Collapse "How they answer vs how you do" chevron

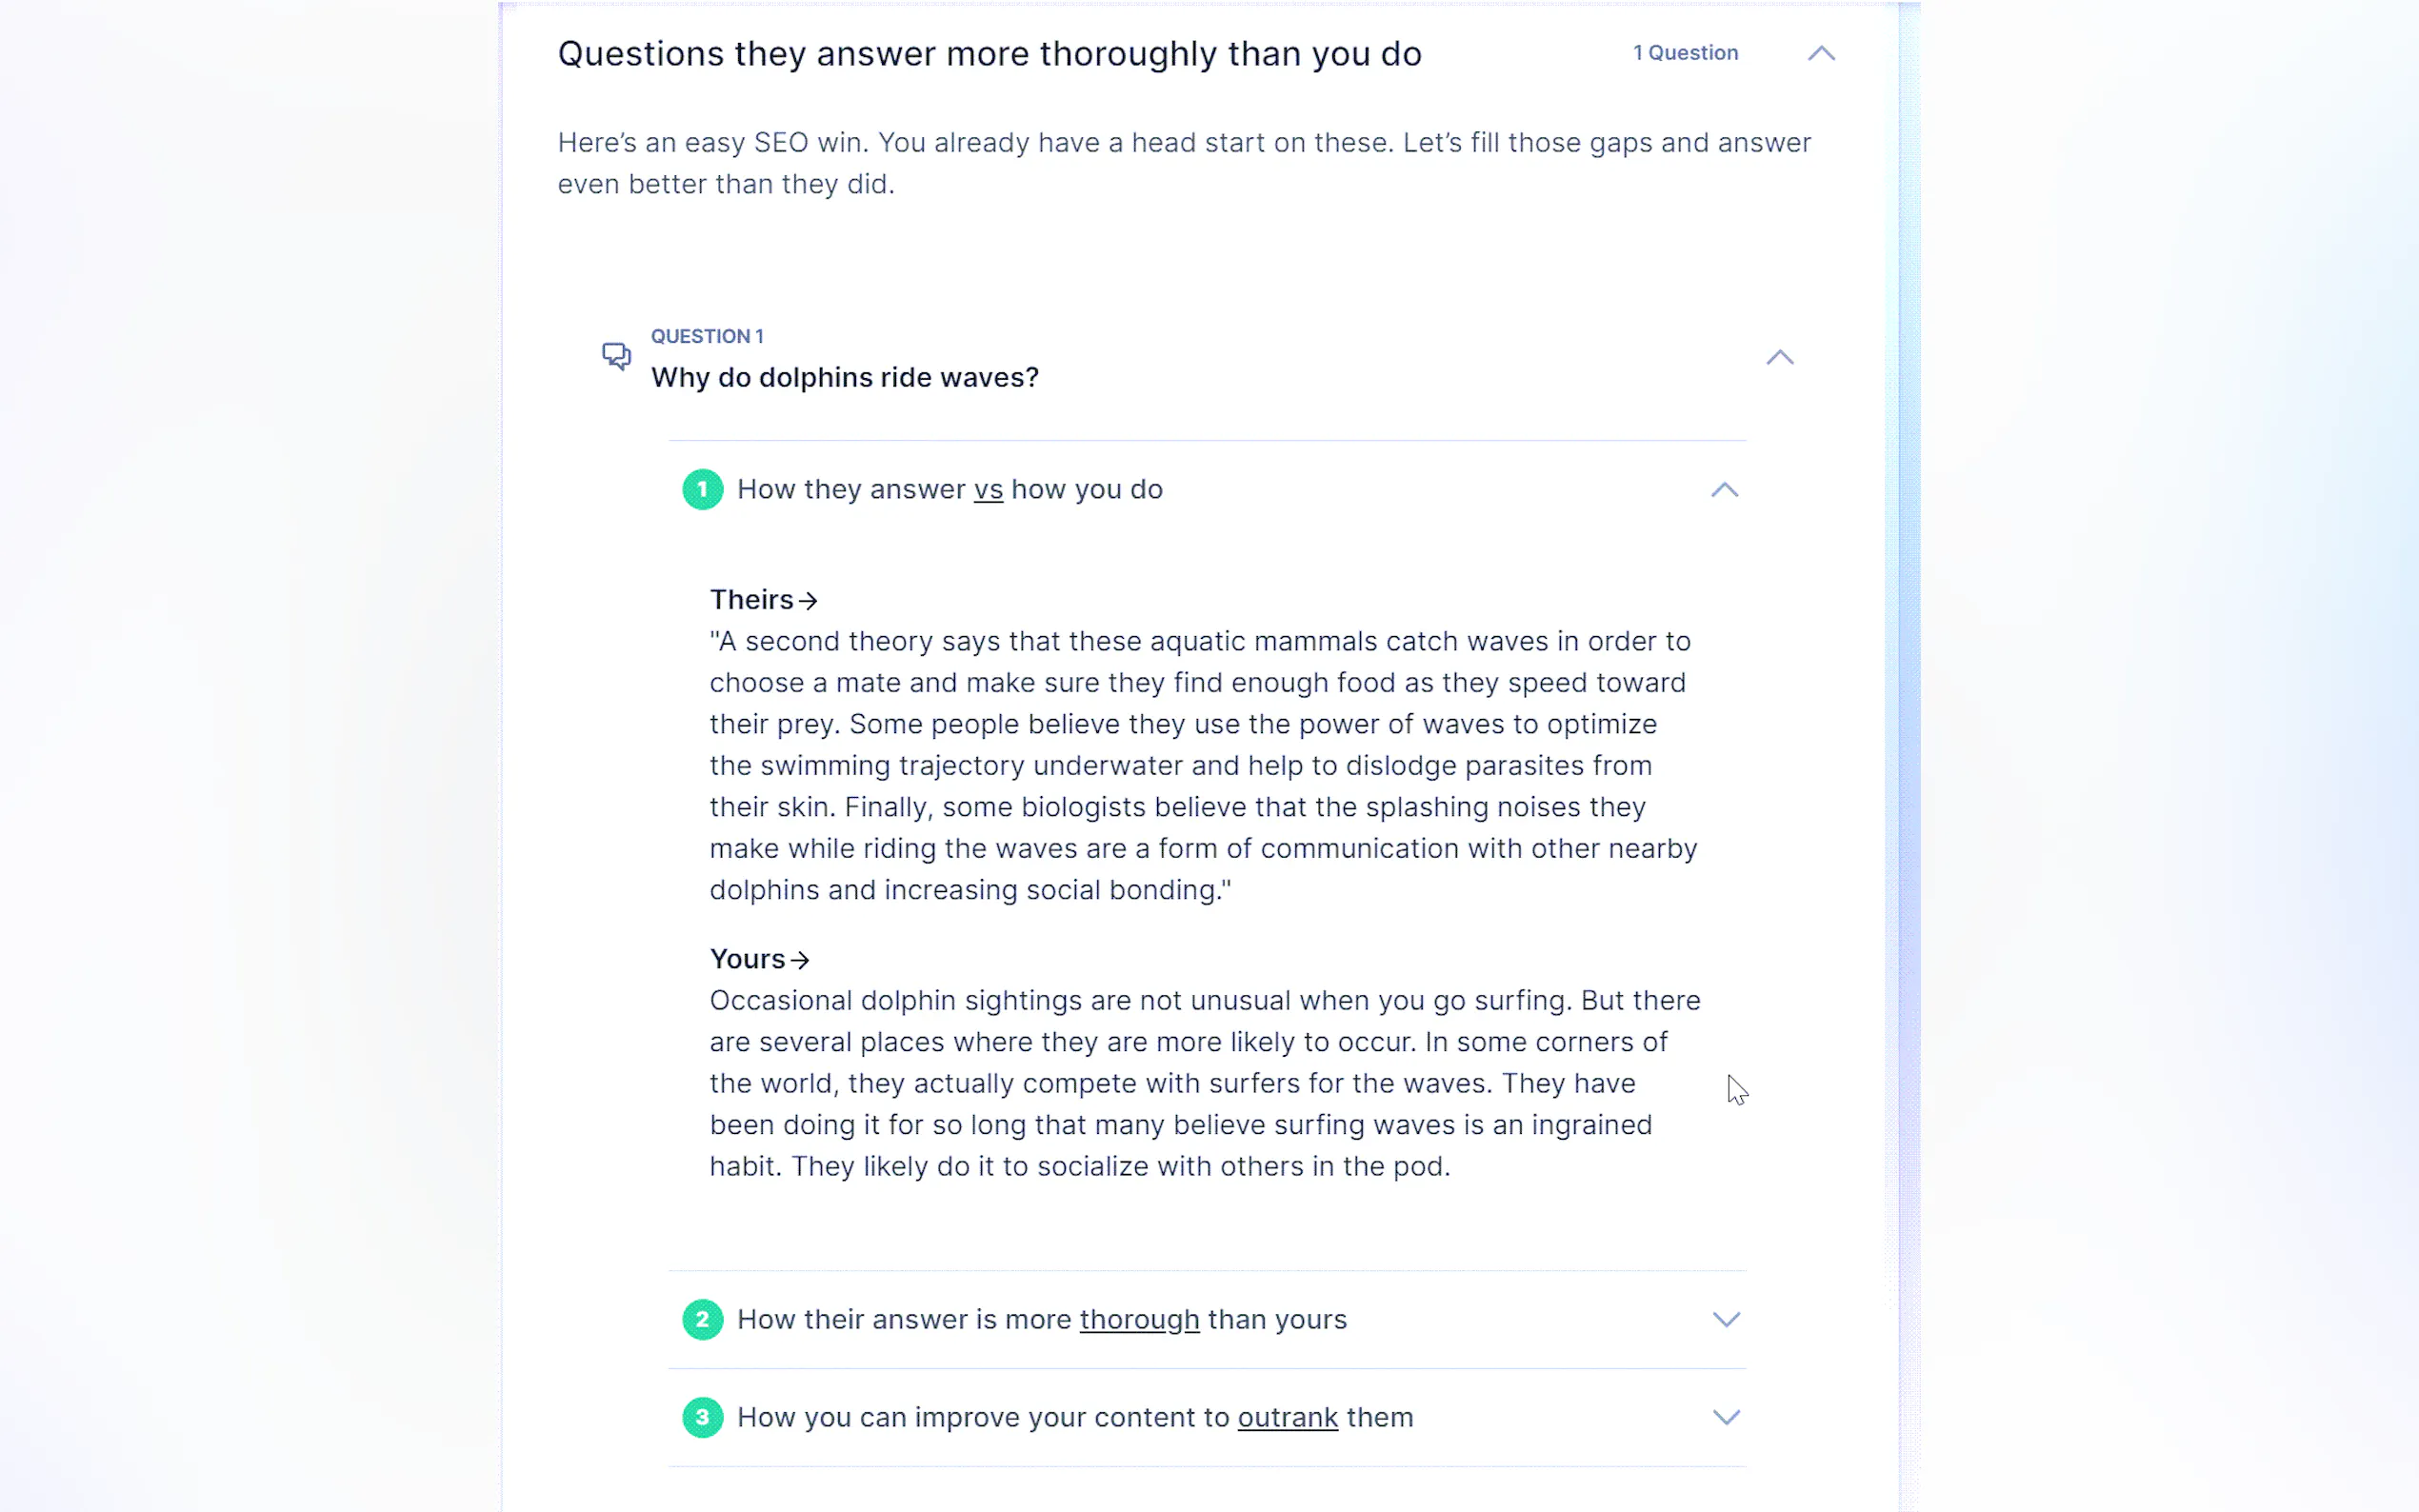click(1724, 490)
